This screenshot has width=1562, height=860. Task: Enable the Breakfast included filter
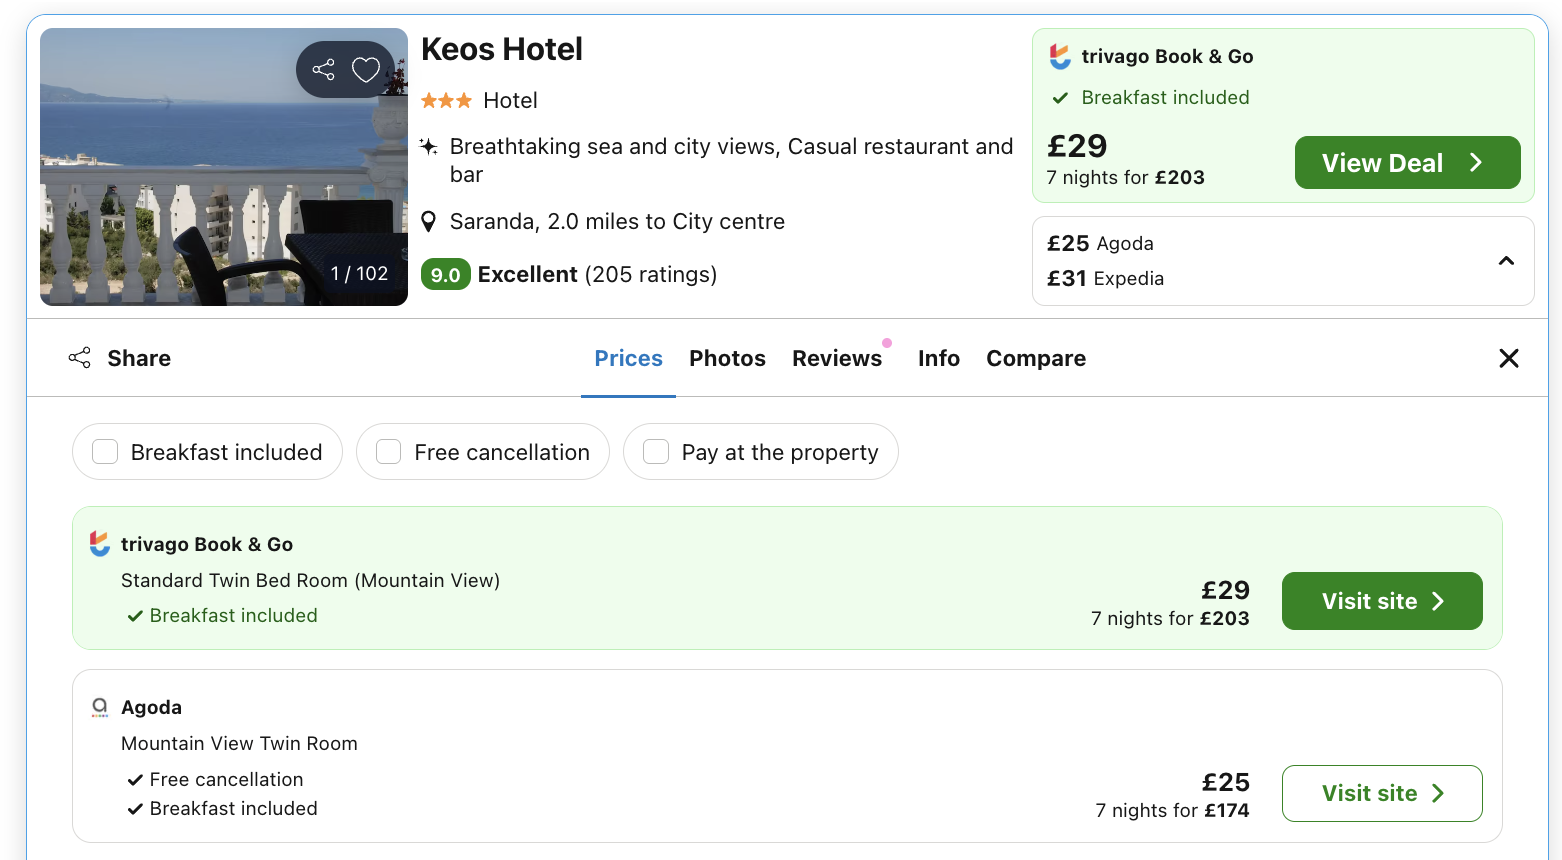click(x=105, y=452)
